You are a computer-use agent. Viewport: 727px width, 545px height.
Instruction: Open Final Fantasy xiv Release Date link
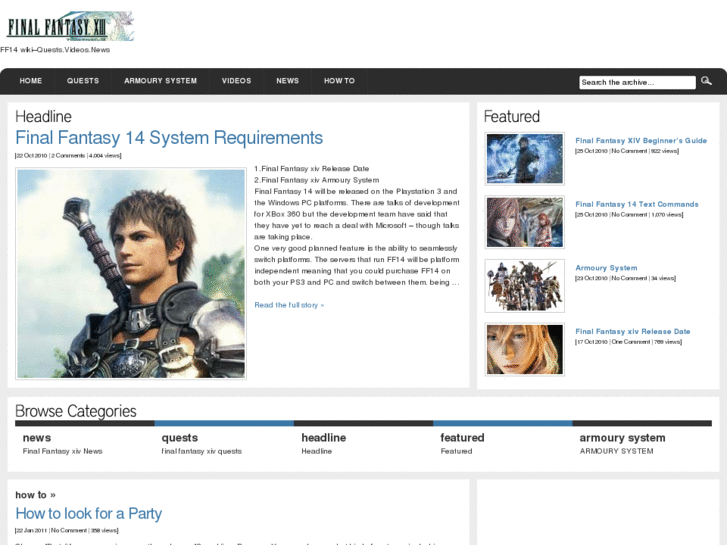click(x=632, y=331)
